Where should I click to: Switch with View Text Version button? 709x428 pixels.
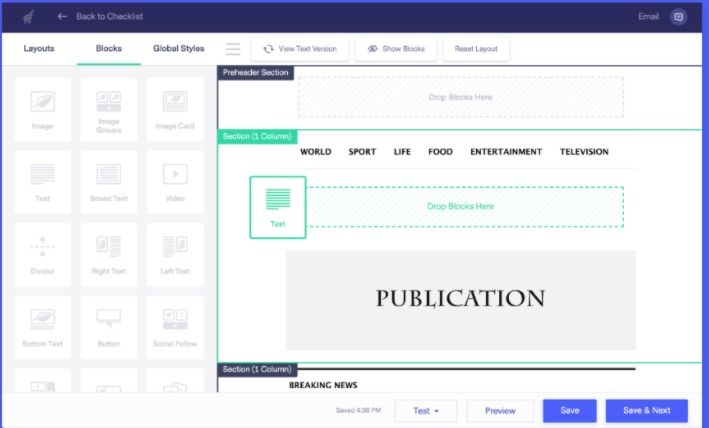pos(300,49)
